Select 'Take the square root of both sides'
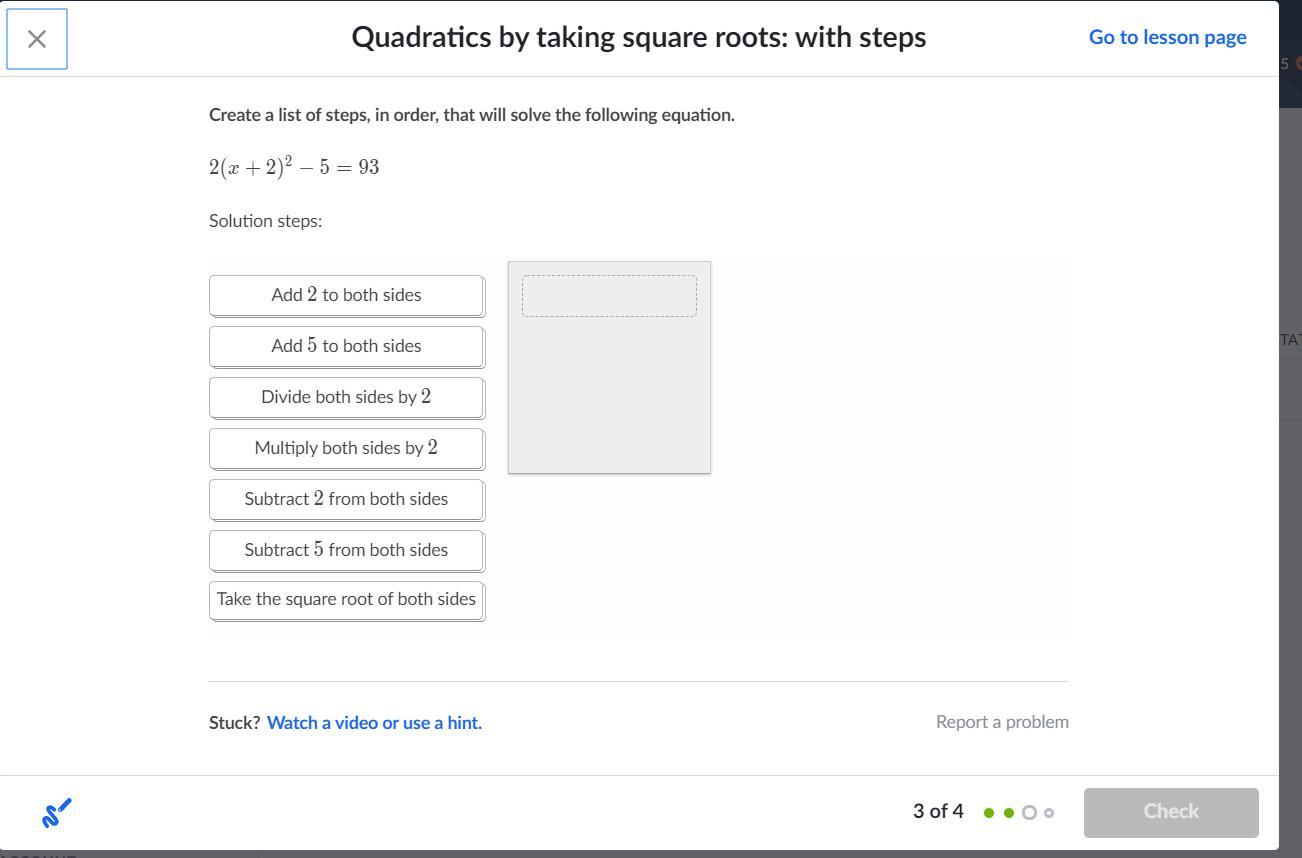Screen dimensions: 1302x858 click(346, 600)
